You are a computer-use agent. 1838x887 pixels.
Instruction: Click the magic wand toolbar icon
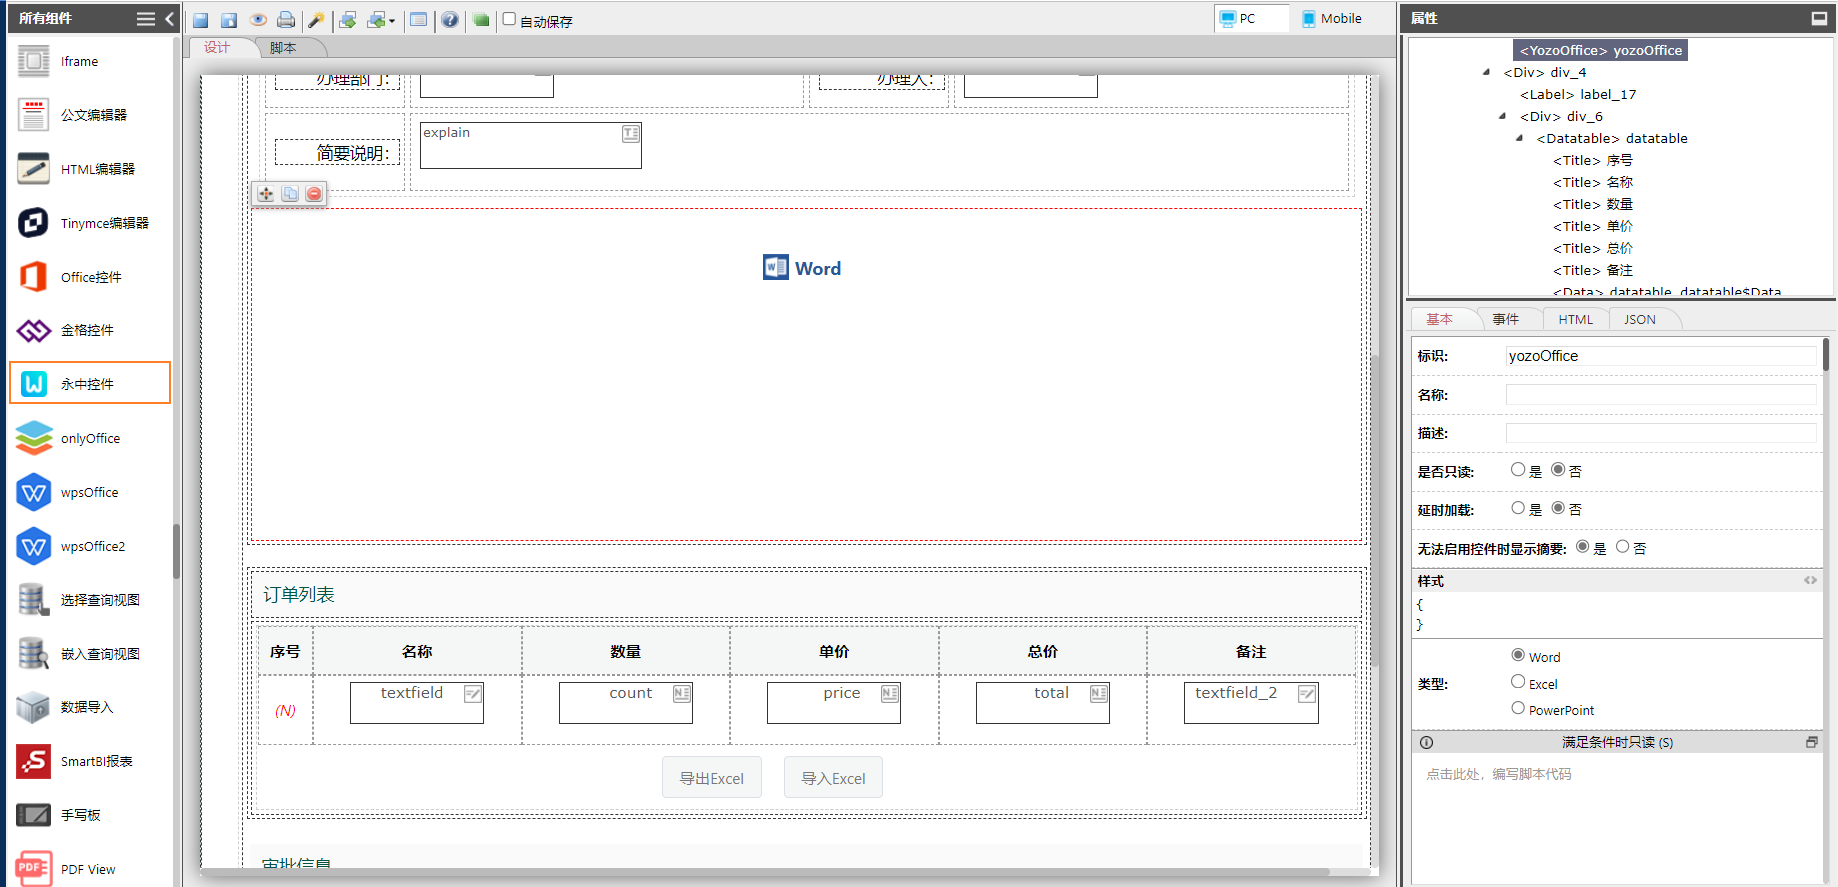316,20
